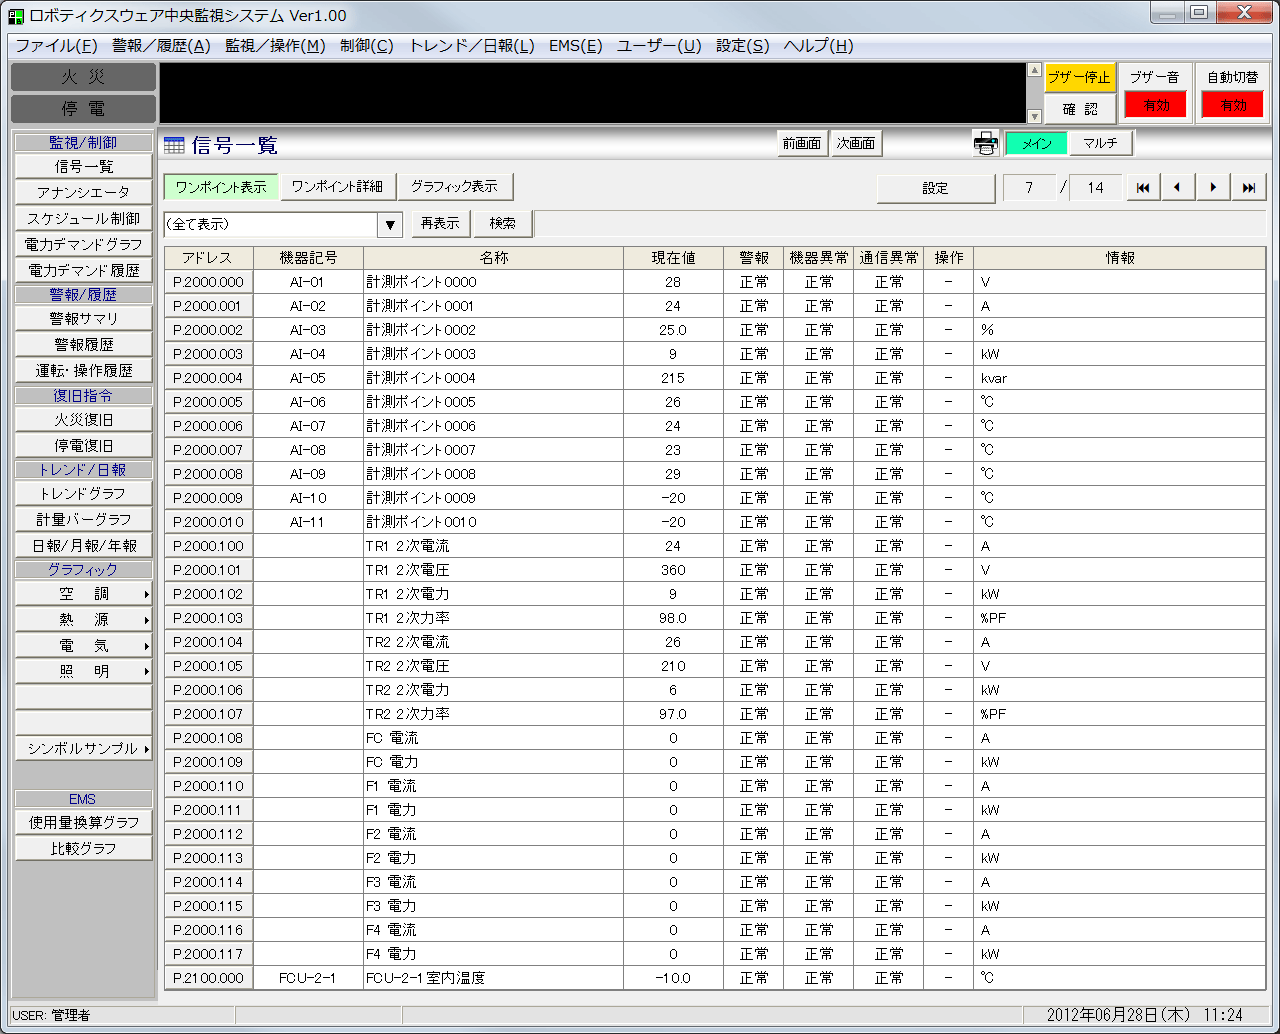Open 監視/操作(M) menu
This screenshot has width=1280, height=1034.
coord(275,46)
